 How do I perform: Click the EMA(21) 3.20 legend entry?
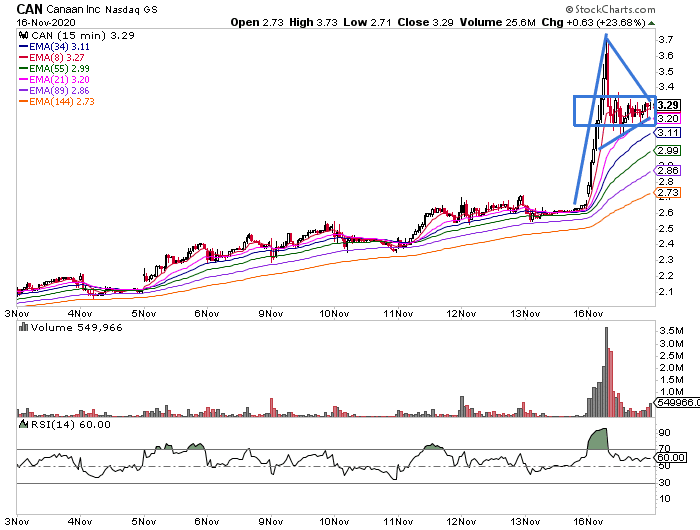tap(54, 79)
